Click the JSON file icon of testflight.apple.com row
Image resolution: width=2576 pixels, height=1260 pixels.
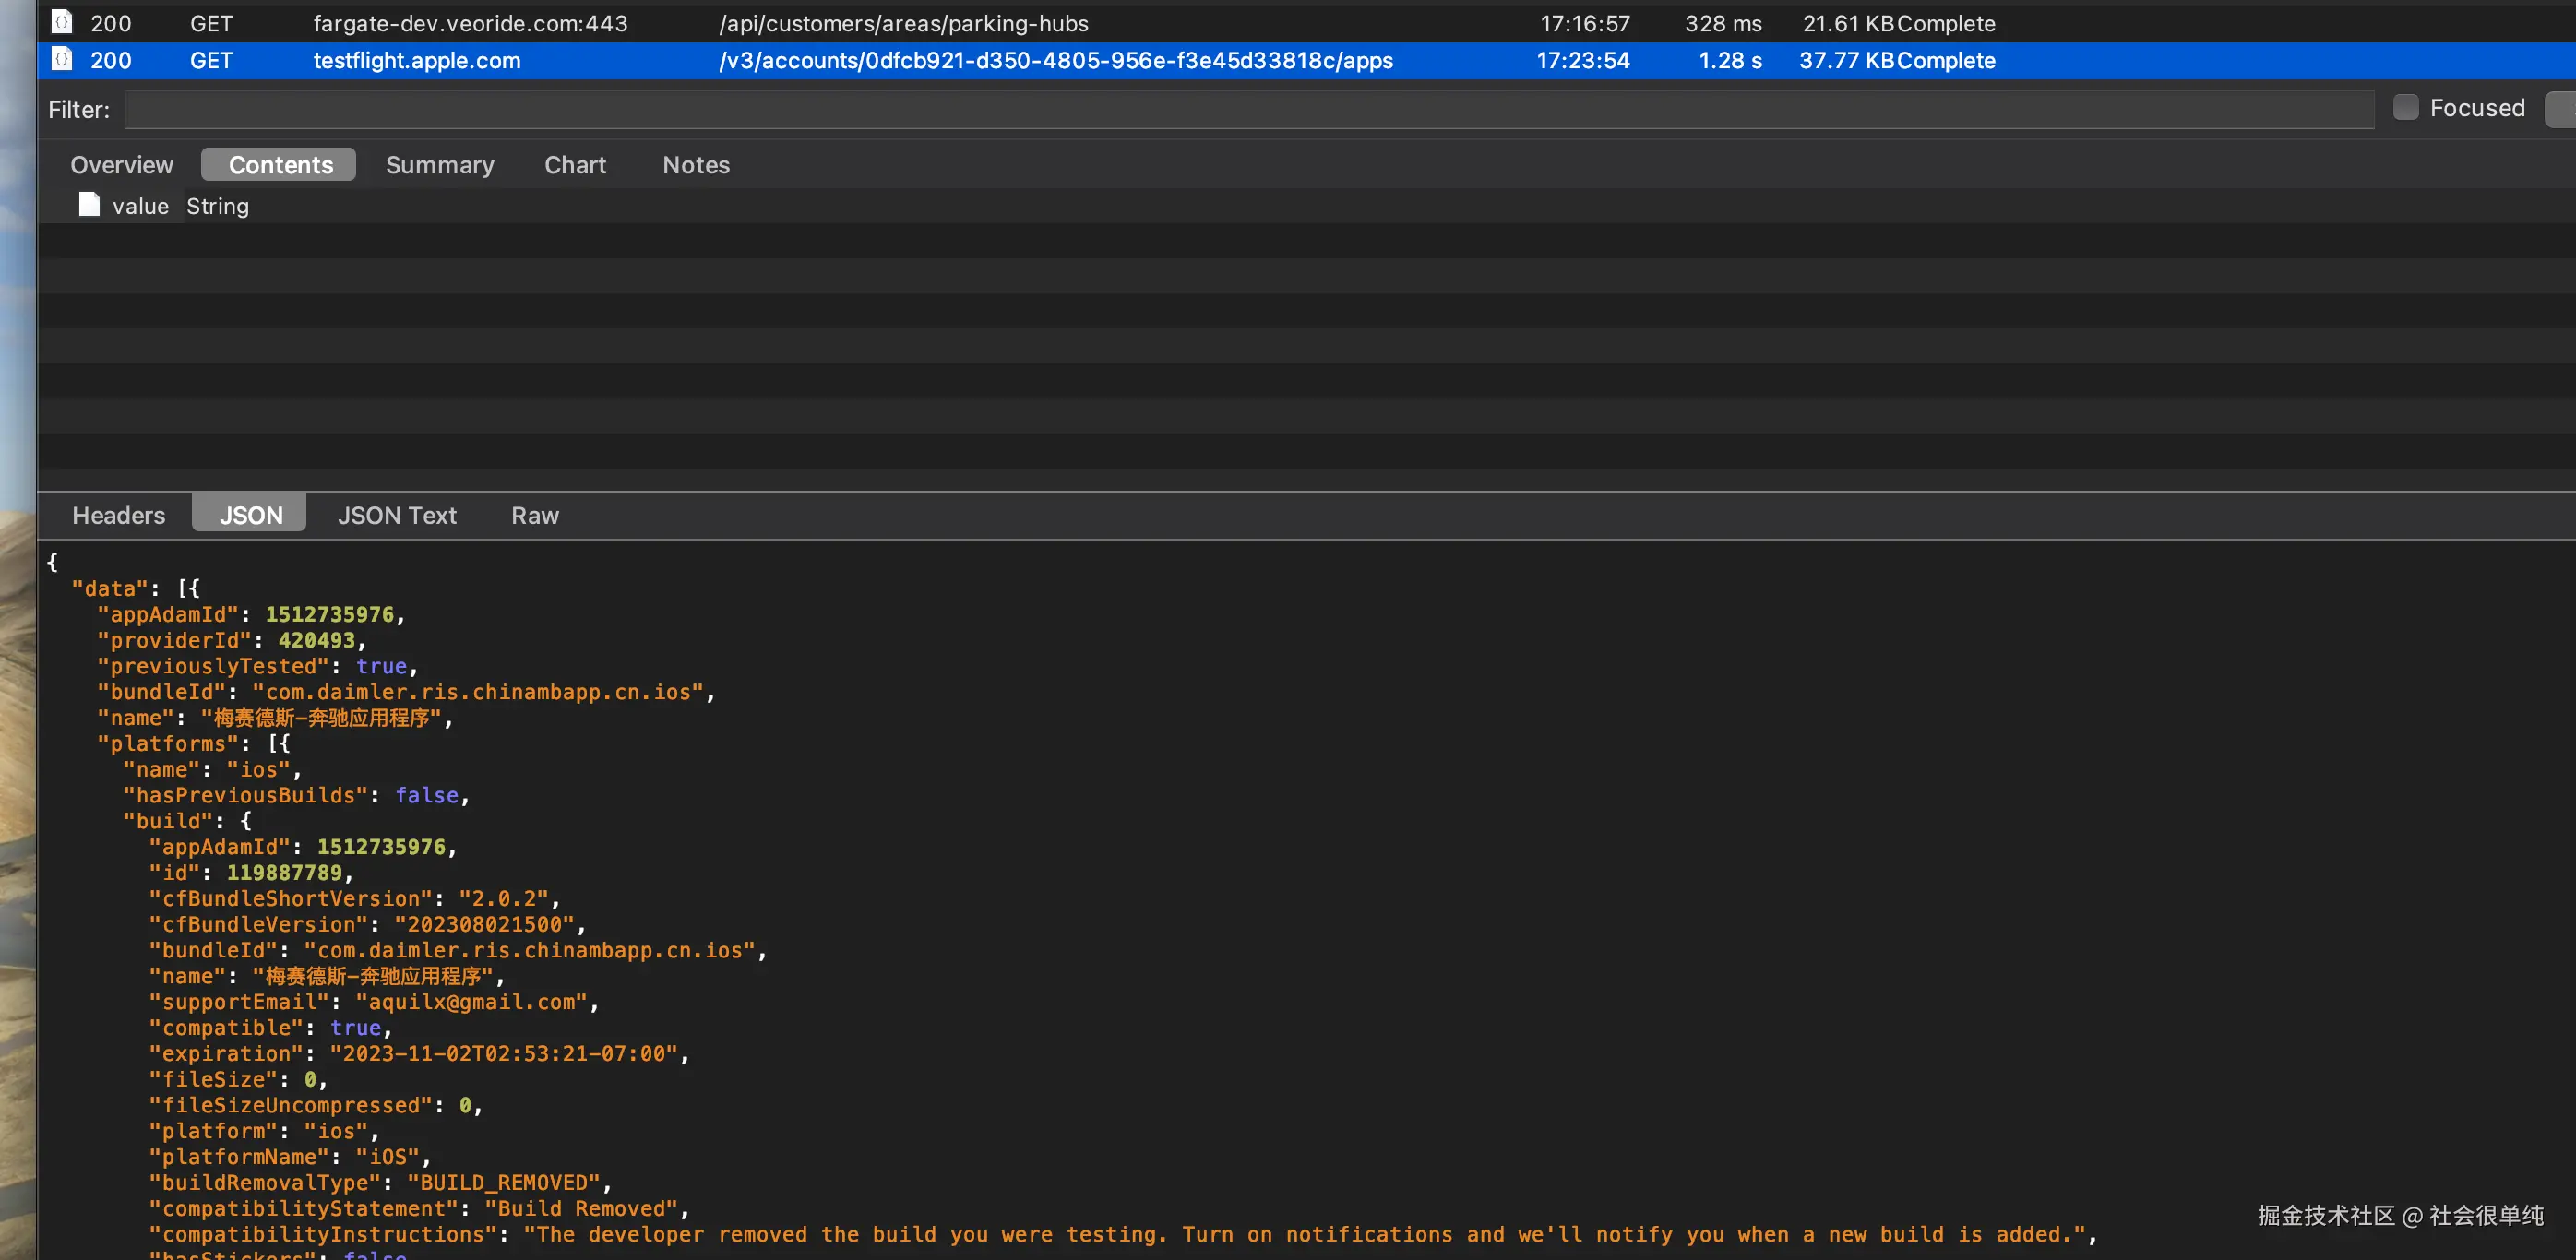[62, 60]
